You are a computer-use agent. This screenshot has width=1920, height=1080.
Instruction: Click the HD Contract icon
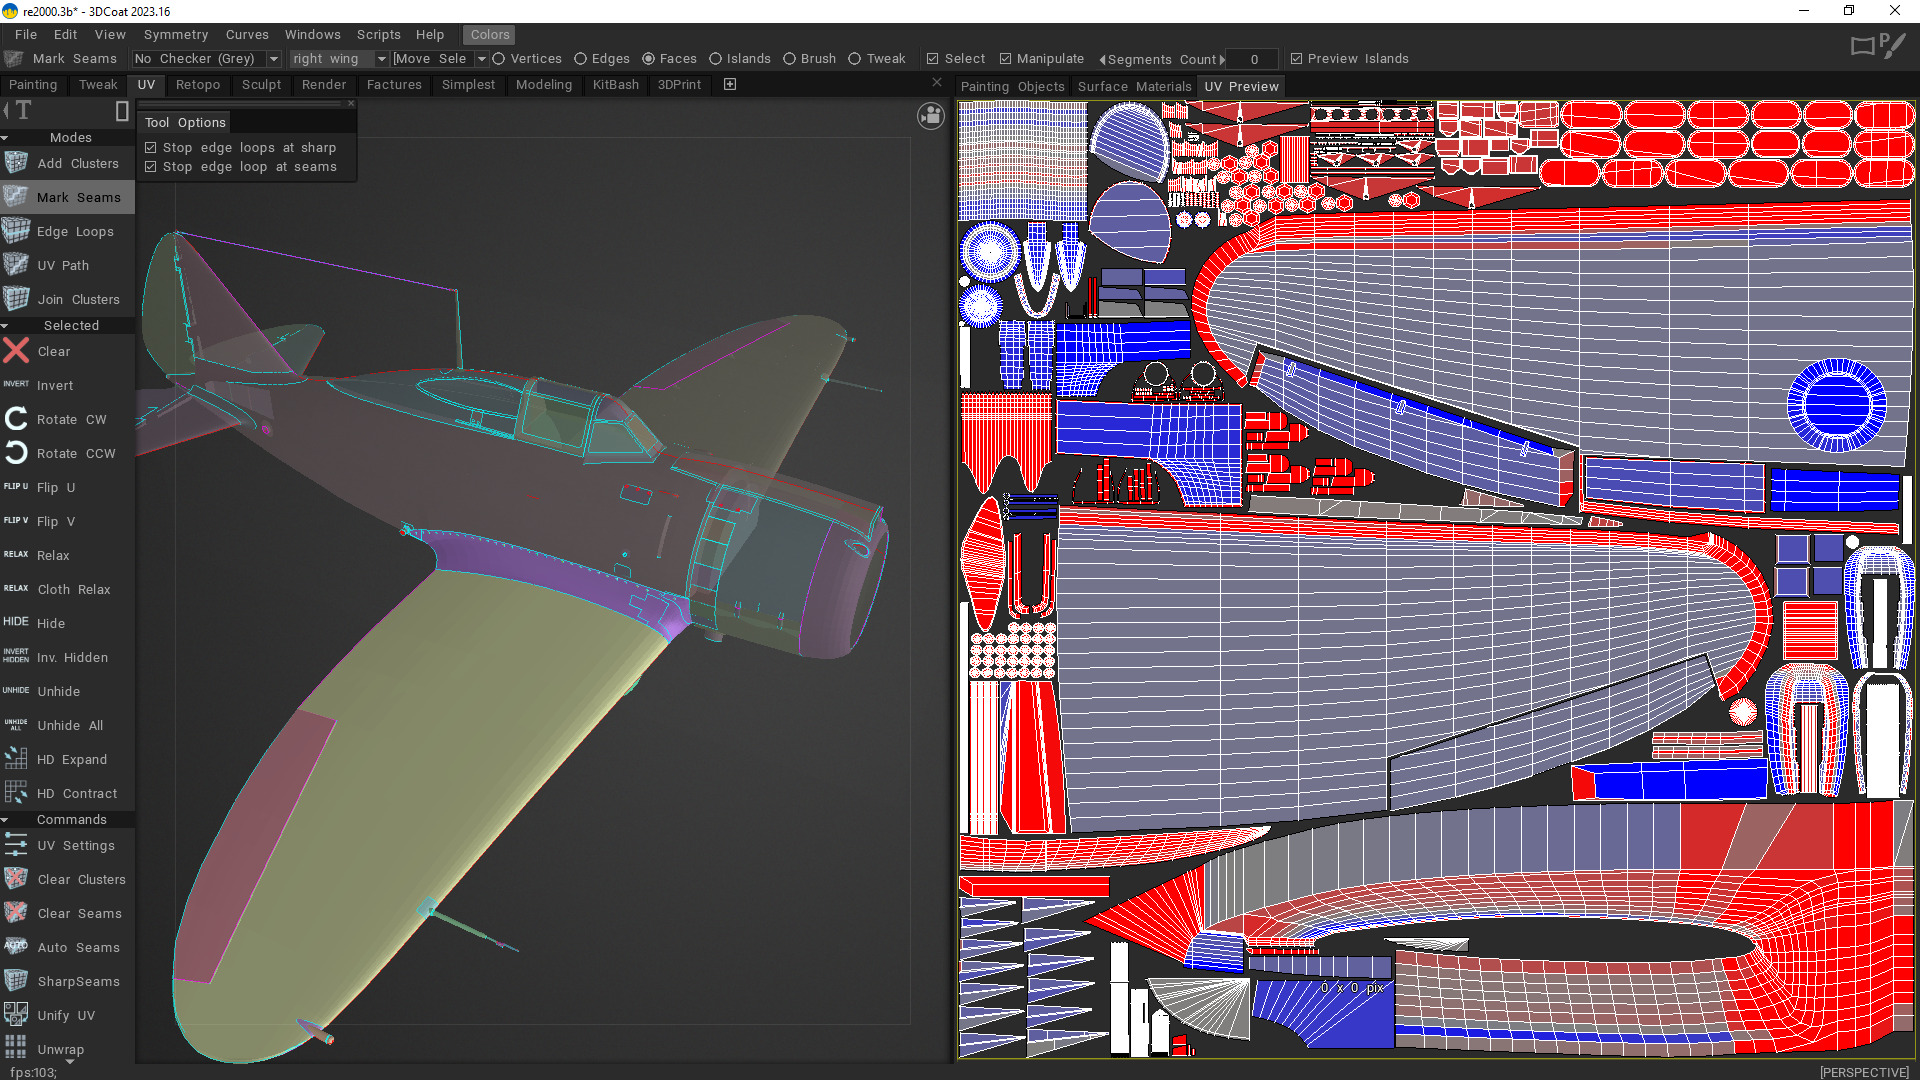[x=16, y=793]
